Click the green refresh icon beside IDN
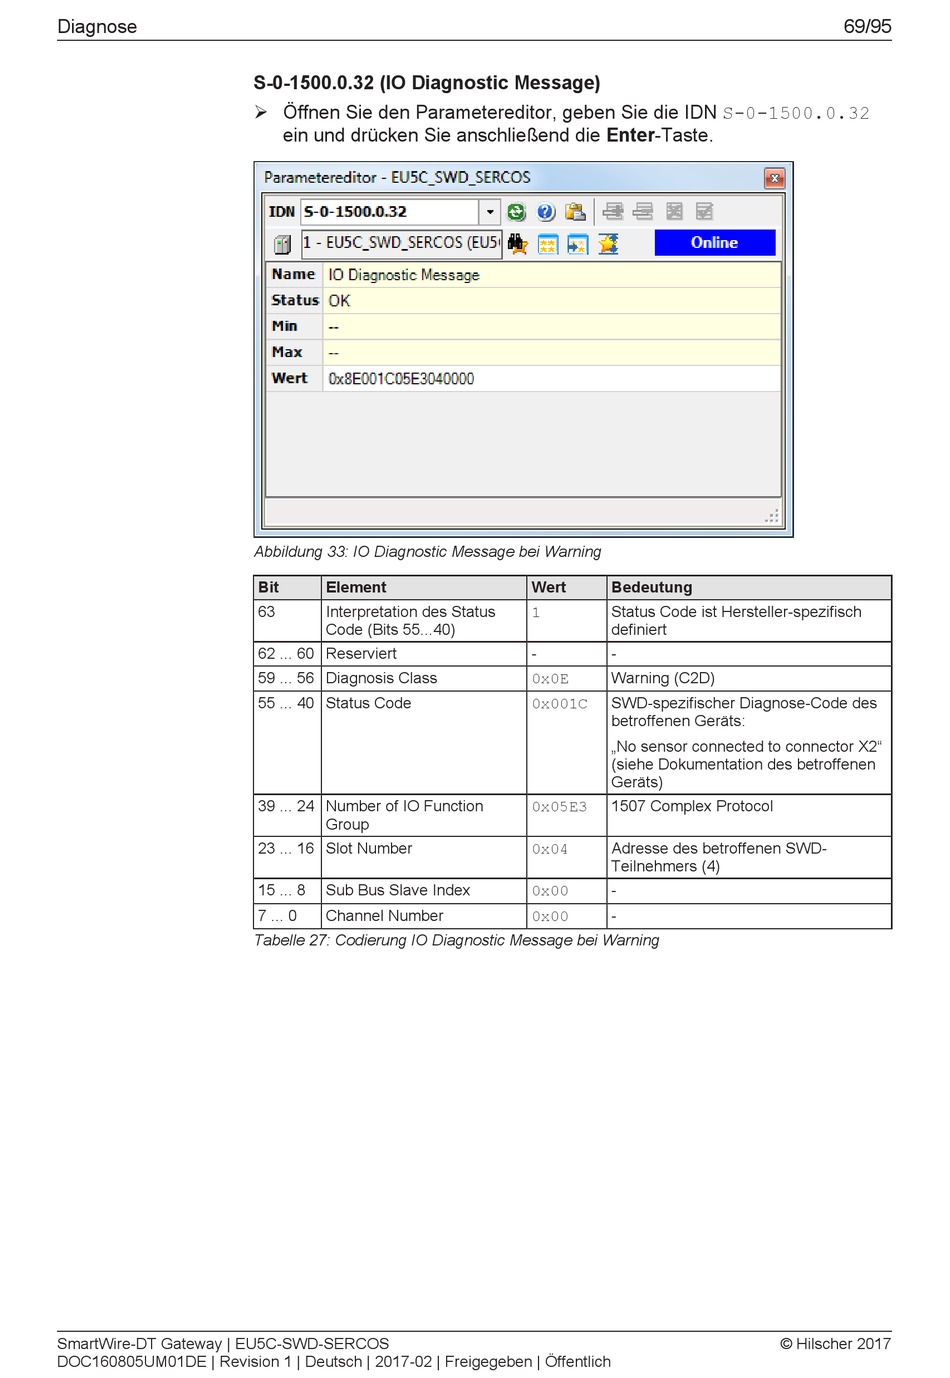The height and width of the screenshot is (1378, 950). click(x=516, y=212)
